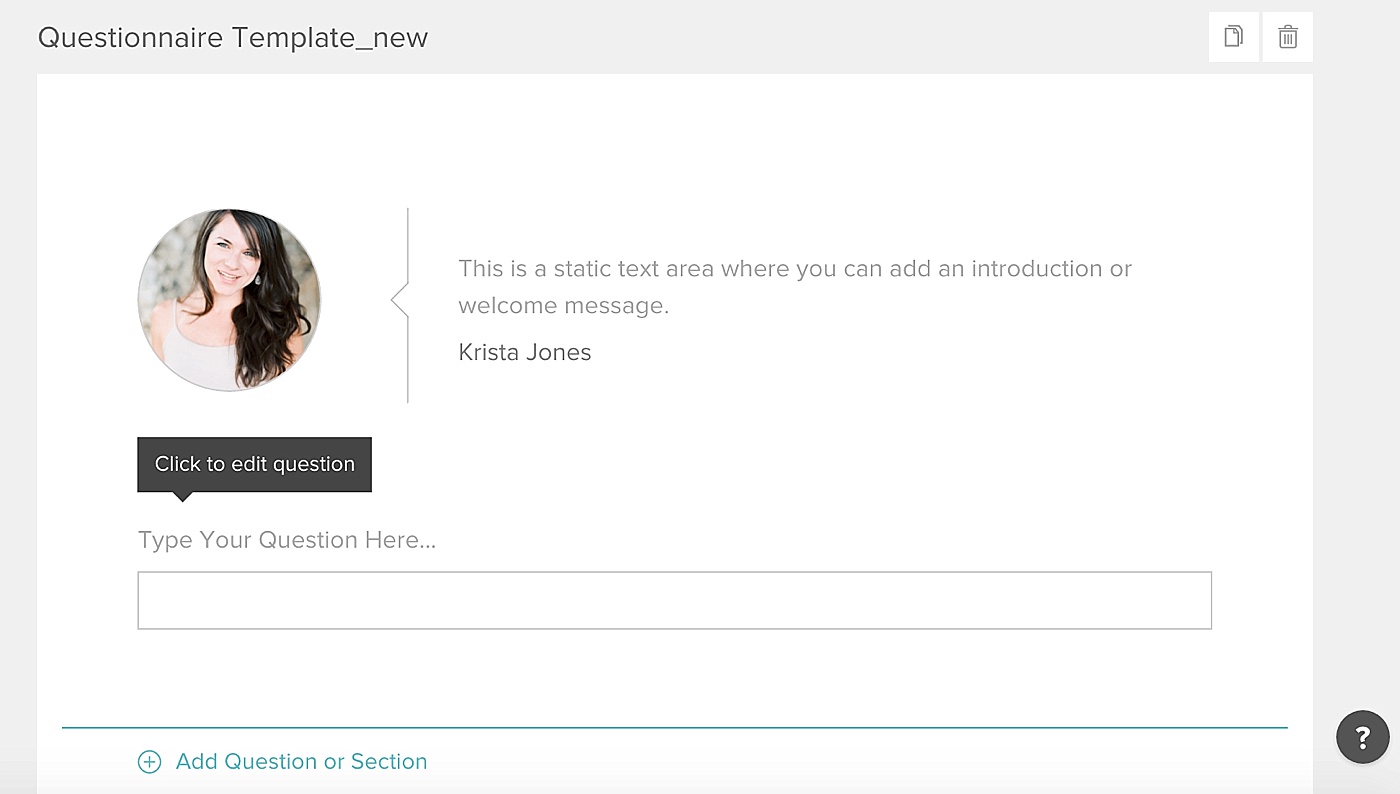Click the 'welcome message.' text line
1400x794 pixels.
[563, 306]
